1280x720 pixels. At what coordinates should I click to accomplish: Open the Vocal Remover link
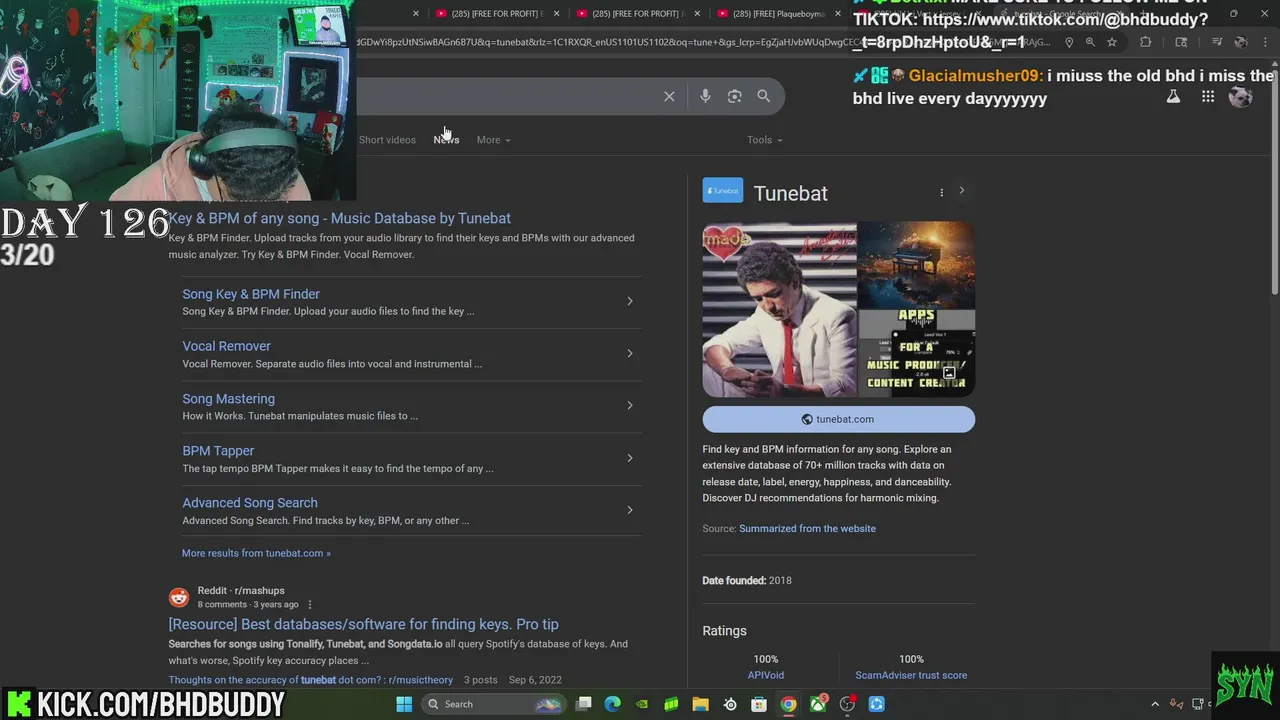click(226, 346)
